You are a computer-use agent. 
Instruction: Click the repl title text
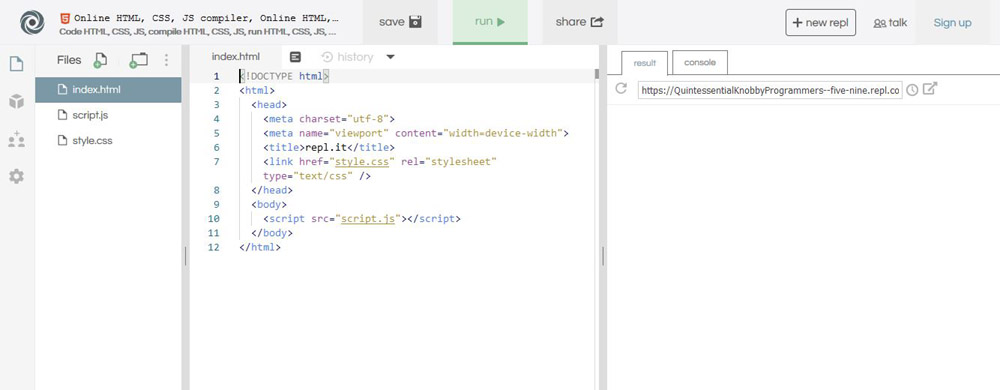pos(207,18)
